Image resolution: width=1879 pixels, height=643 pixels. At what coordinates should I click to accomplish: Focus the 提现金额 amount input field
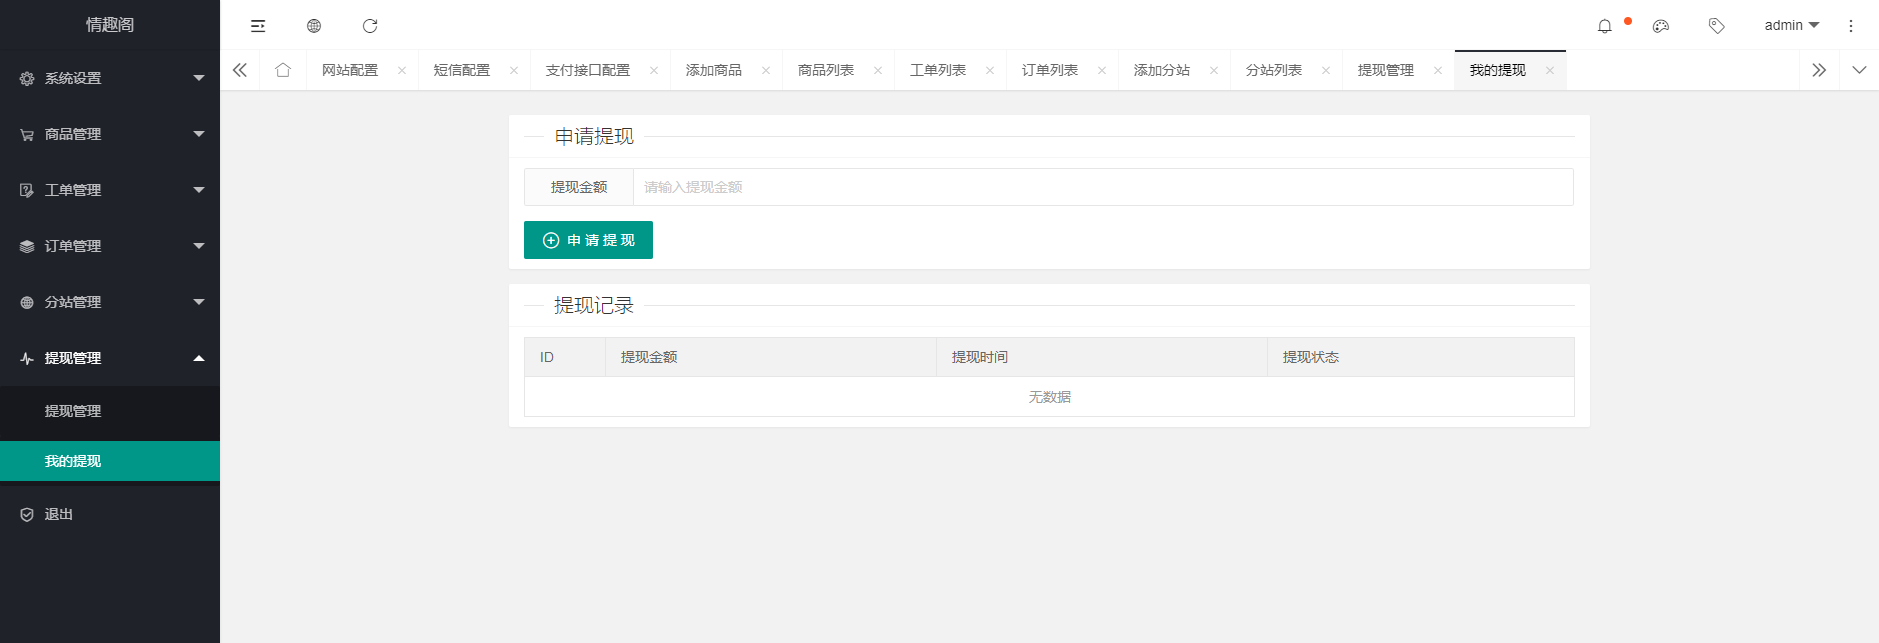click(x=1103, y=187)
